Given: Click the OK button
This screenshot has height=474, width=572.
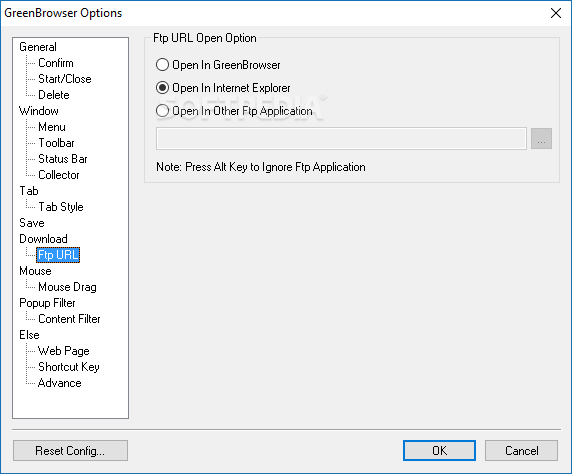Looking at the screenshot, I should tap(439, 451).
